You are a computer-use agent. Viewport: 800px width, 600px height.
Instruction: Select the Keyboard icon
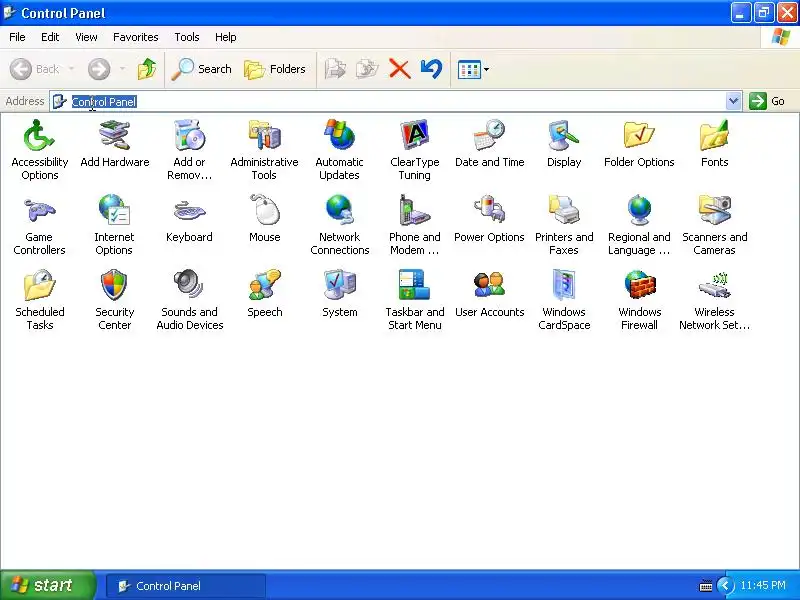(x=189, y=210)
